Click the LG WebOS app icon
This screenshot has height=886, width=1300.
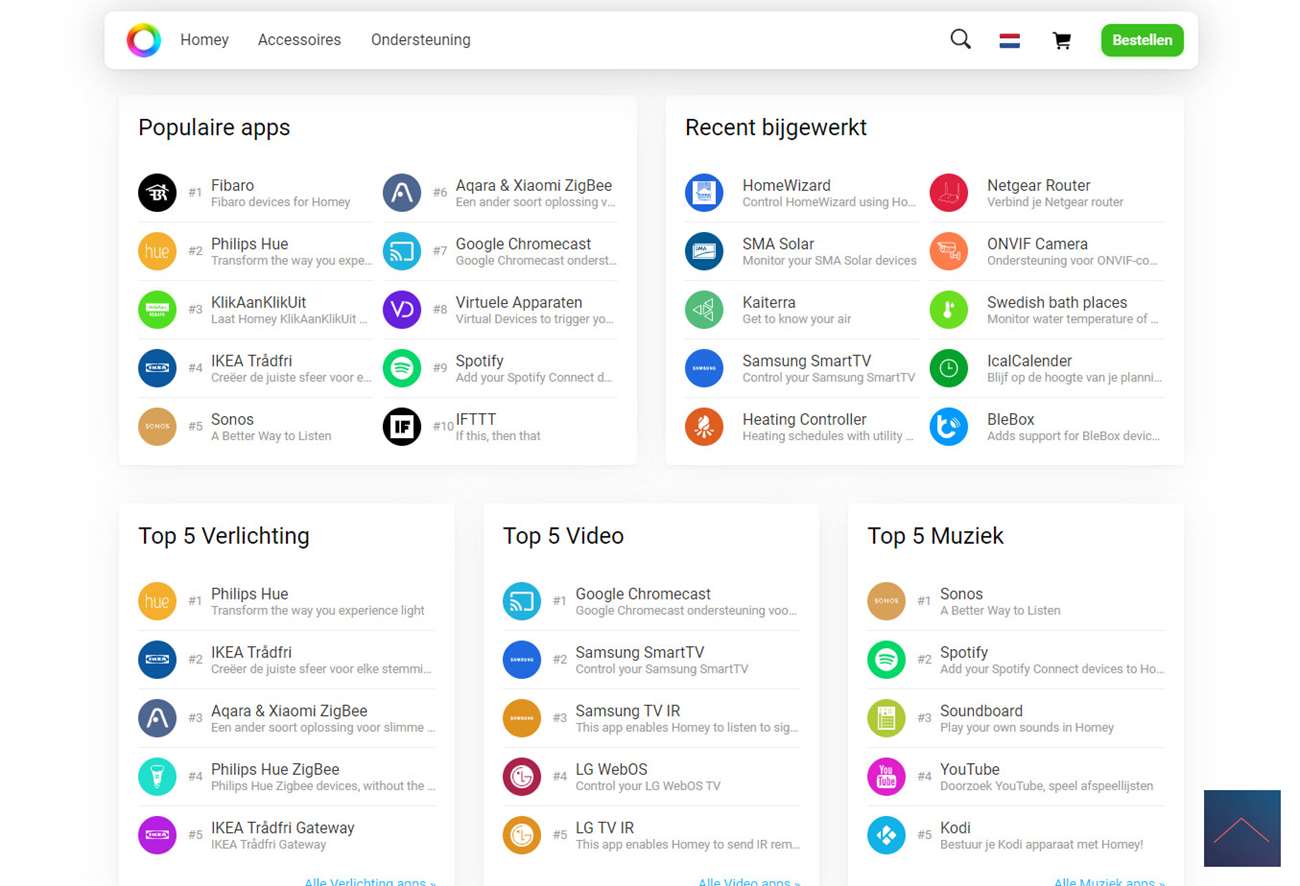522,777
